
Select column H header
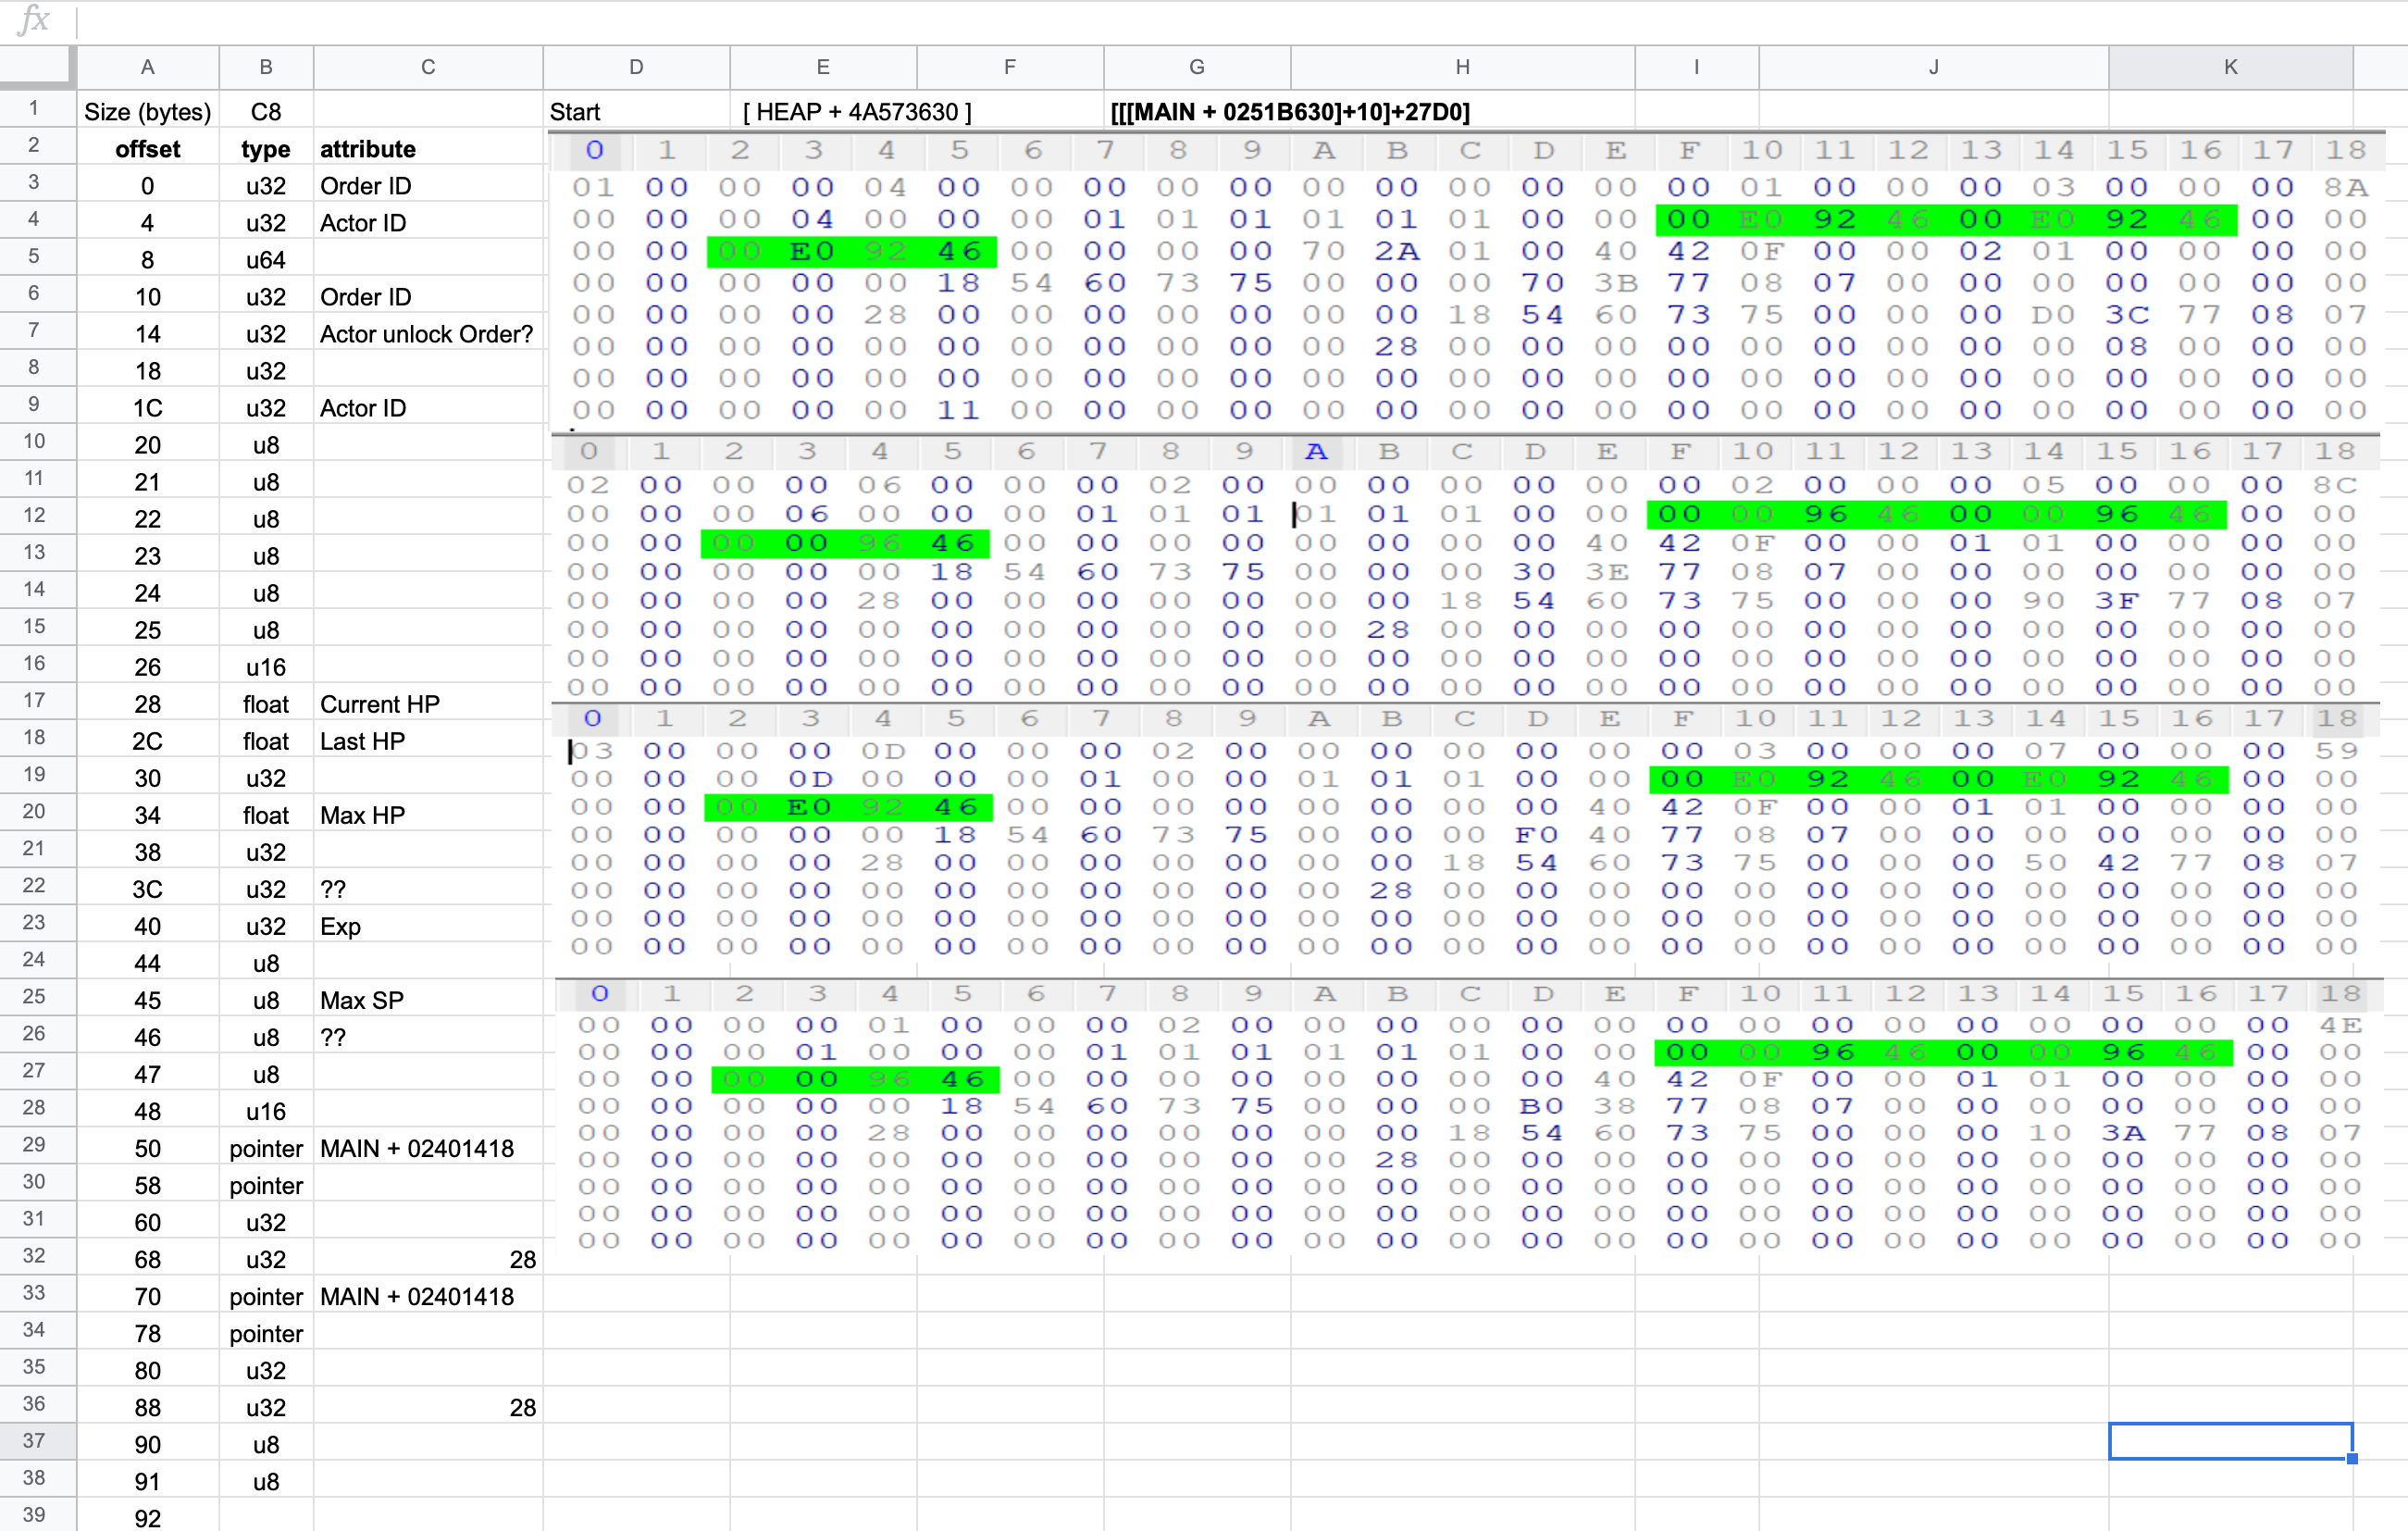click(1463, 67)
